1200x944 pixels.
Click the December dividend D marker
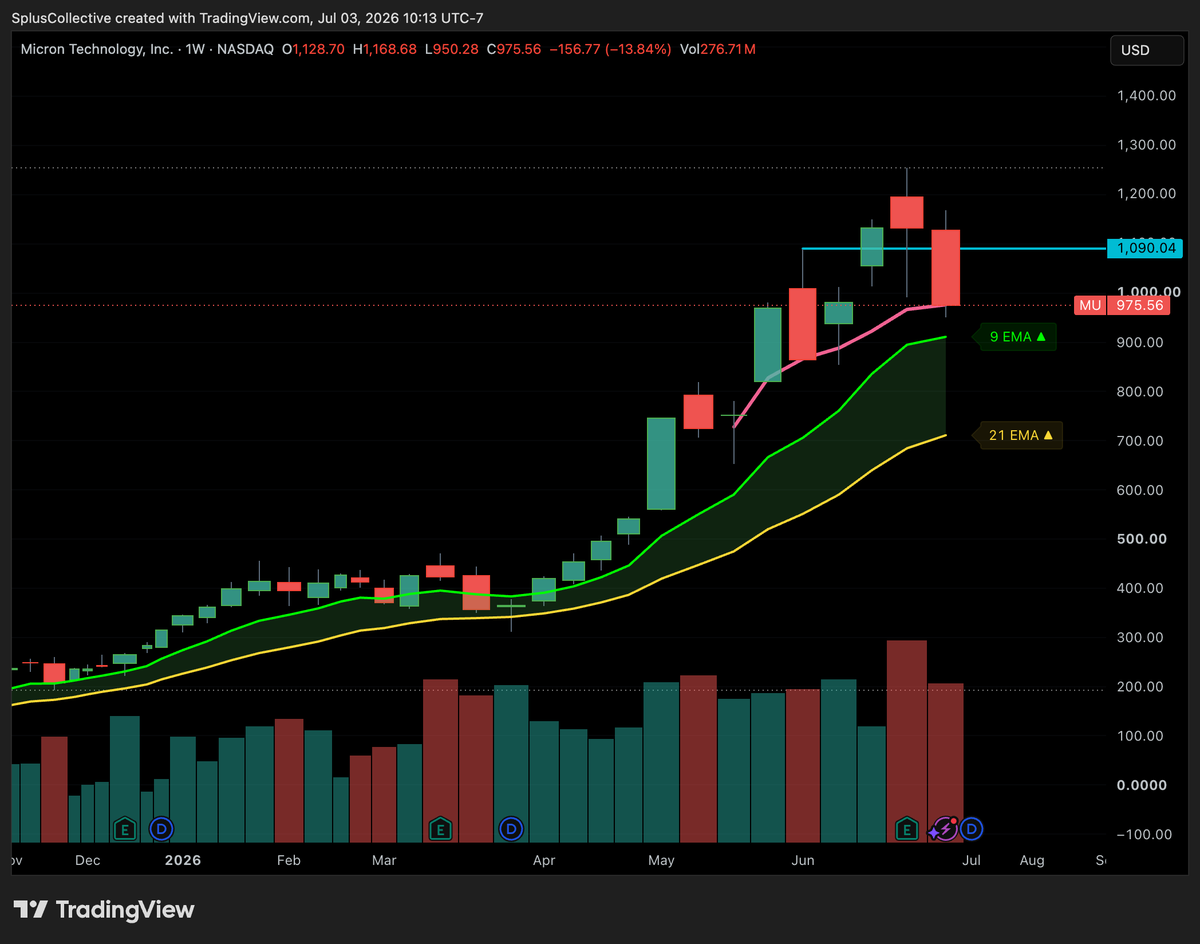click(x=160, y=828)
